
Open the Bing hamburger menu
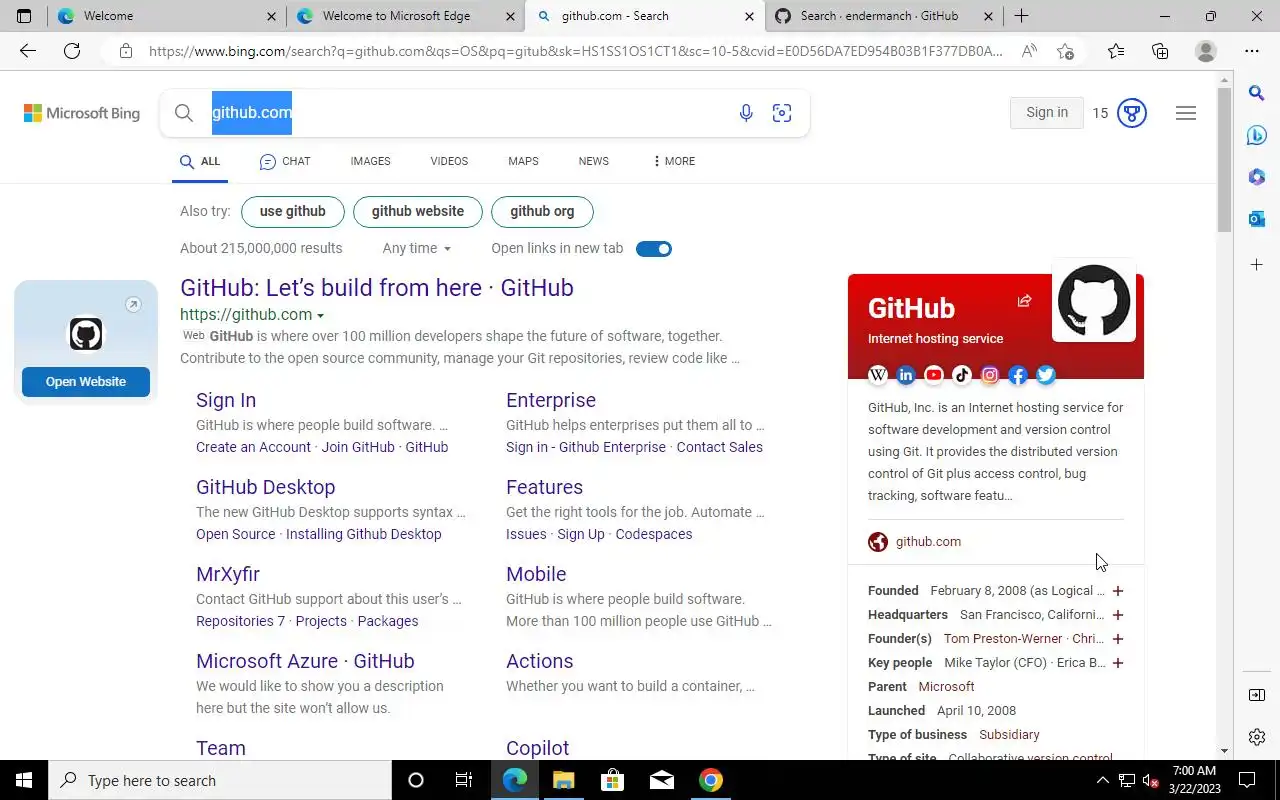coord(1186,113)
